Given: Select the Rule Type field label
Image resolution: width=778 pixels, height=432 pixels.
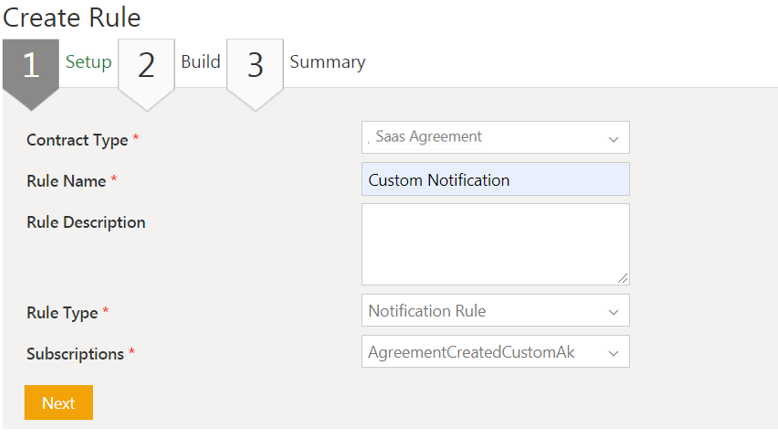Looking at the screenshot, I should point(62,313).
